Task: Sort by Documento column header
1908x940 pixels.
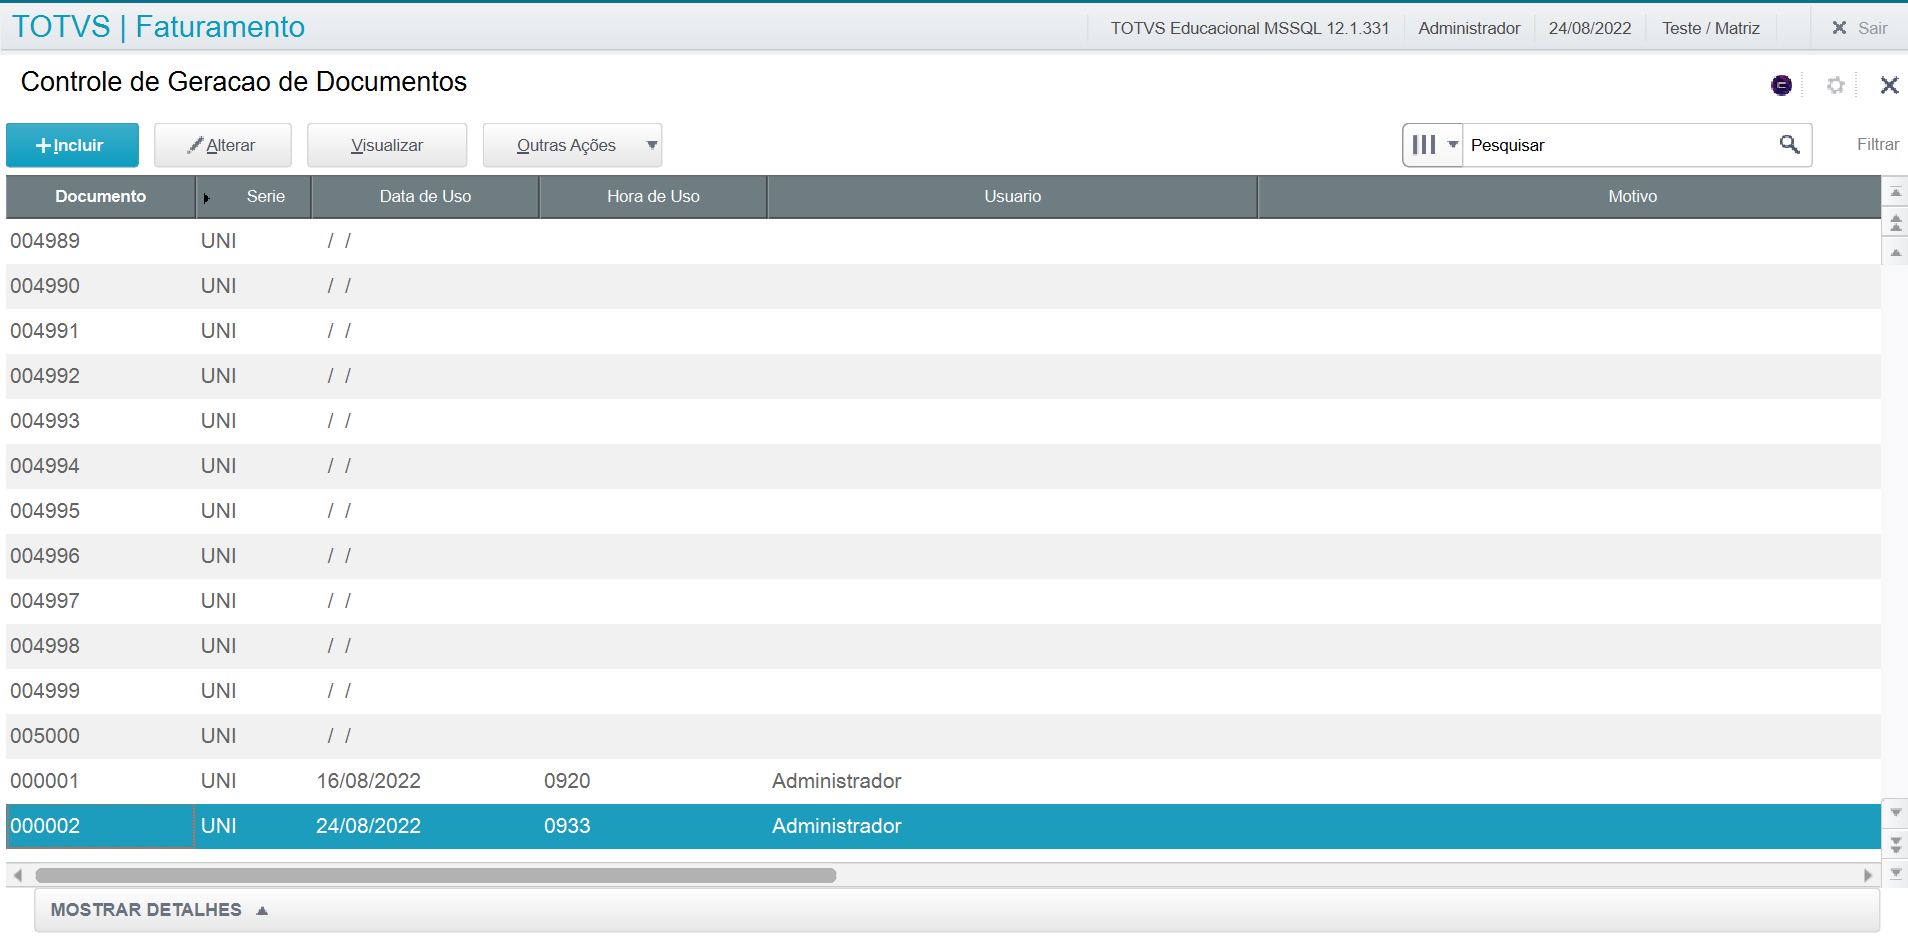Action: pyautogui.click(x=100, y=197)
